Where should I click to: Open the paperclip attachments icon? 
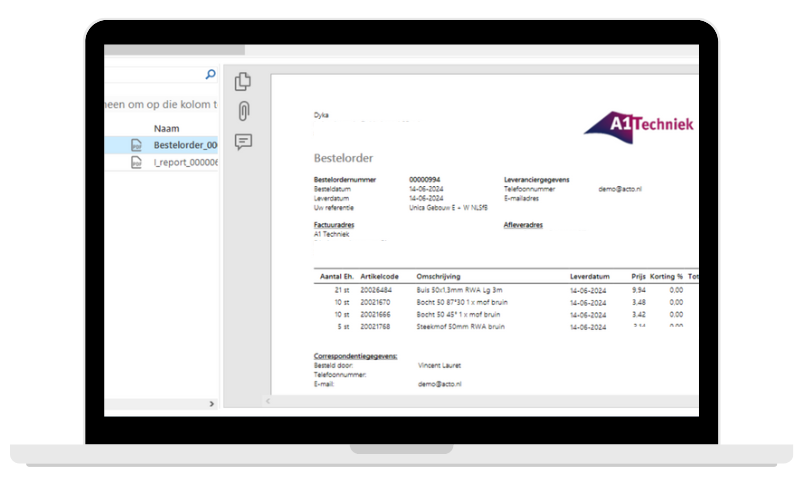click(244, 111)
